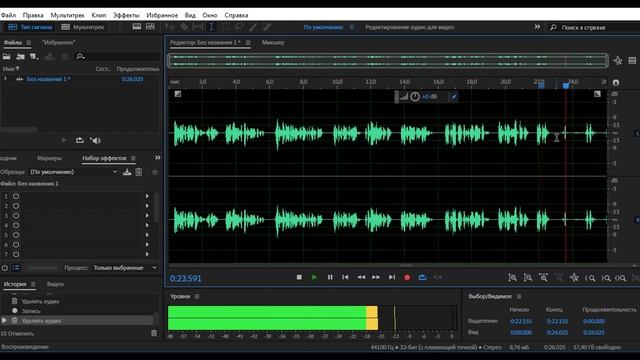Image resolution: width=640 pixels, height=360 pixels.
Task: Move playhead to previous marker button
Action: pyautogui.click(x=345, y=277)
